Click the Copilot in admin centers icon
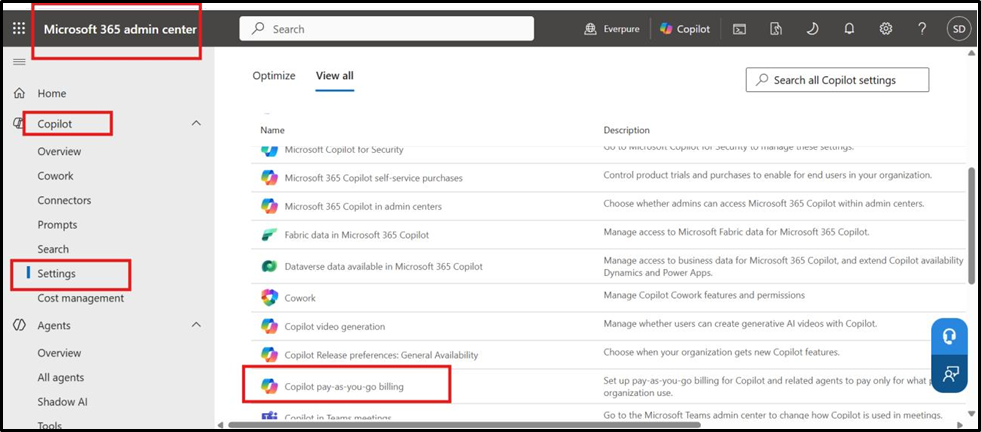This screenshot has width=981, height=432. [x=269, y=206]
